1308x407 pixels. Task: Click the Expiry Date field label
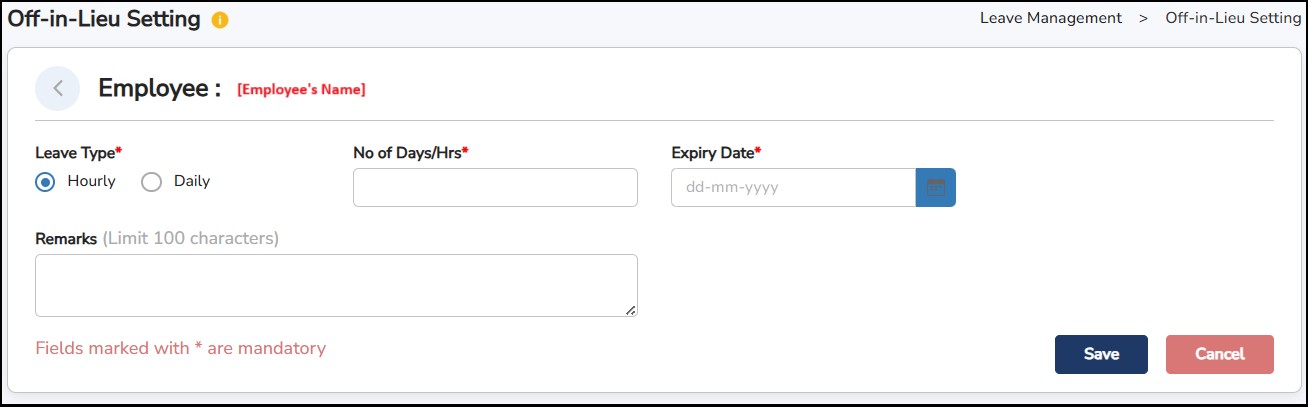click(715, 153)
